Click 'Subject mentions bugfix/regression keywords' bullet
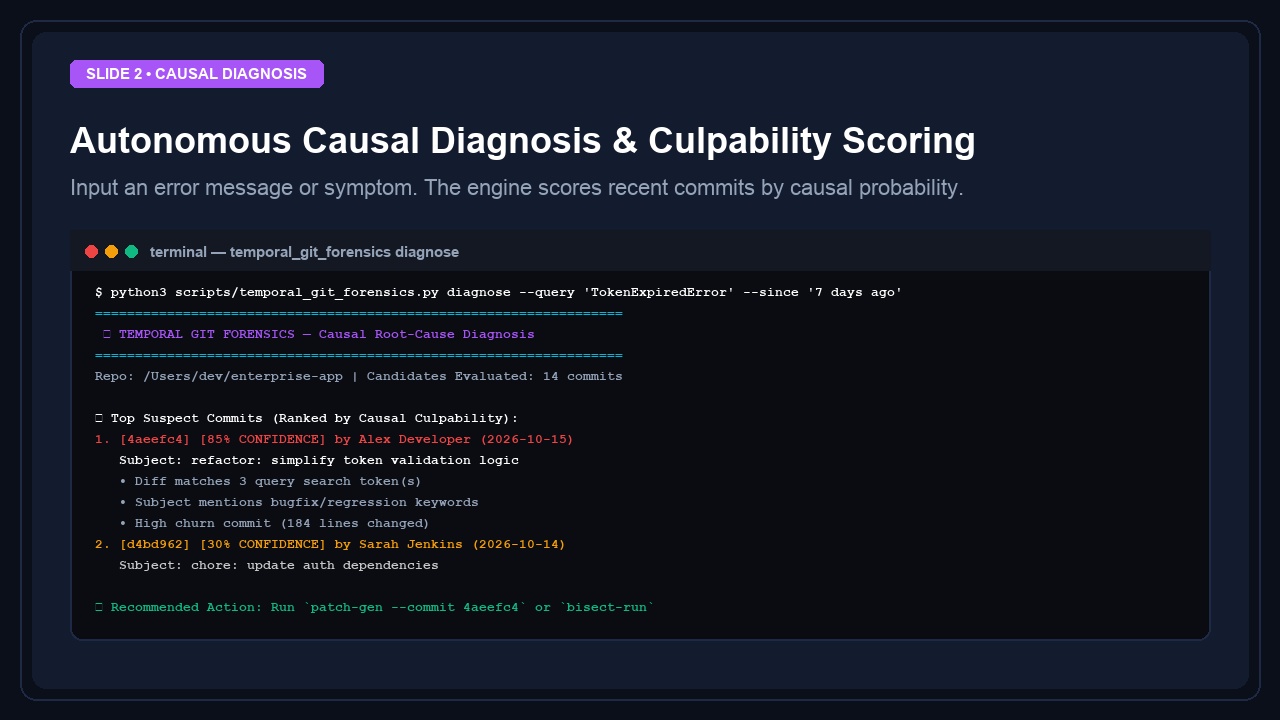The height and width of the screenshot is (720, 1280). pos(299,502)
